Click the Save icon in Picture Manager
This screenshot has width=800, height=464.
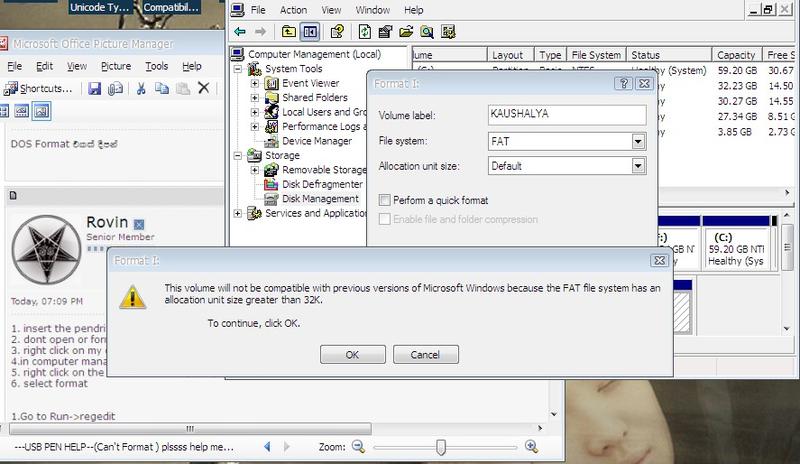pyautogui.click(x=94, y=88)
